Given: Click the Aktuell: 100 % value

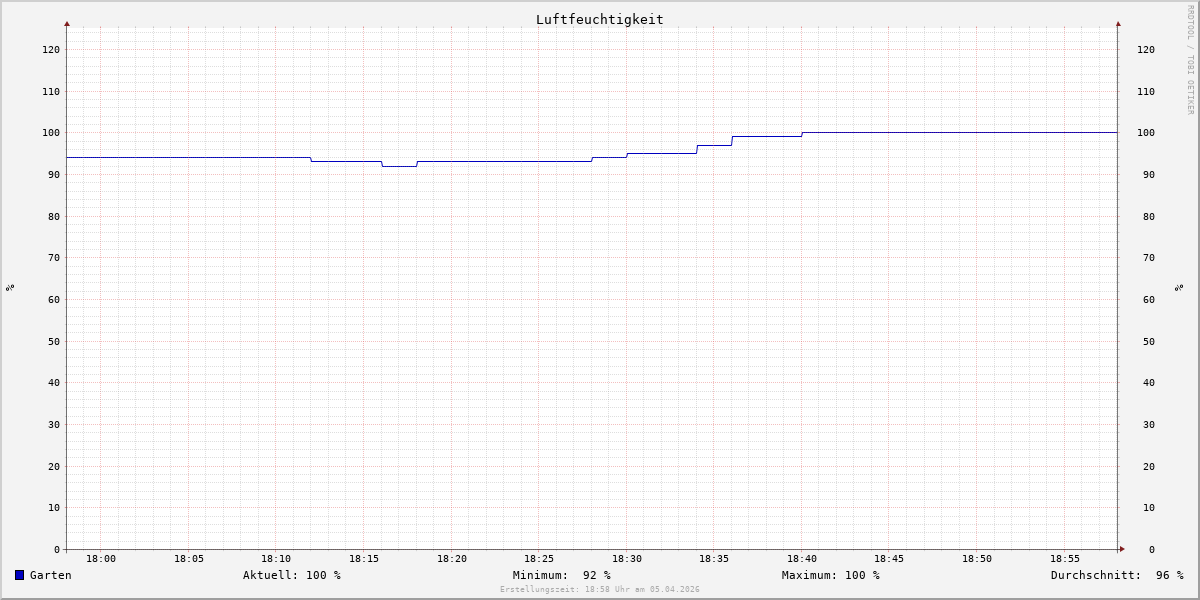Looking at the screenshot, I should [292, 575].
